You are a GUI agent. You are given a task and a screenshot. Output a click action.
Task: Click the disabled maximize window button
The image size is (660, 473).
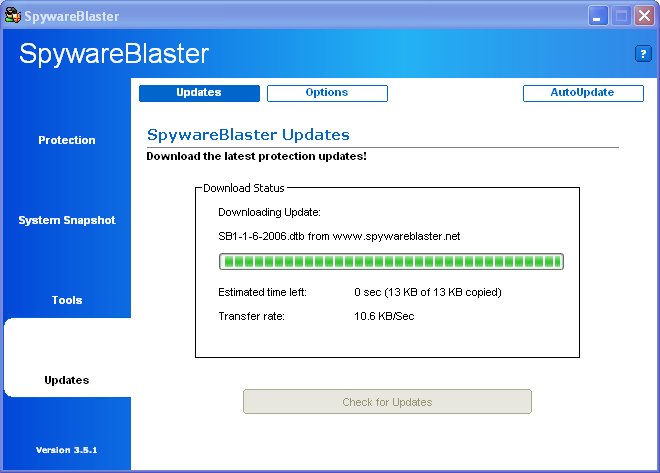pyautogui.click(x=621, y=16)
